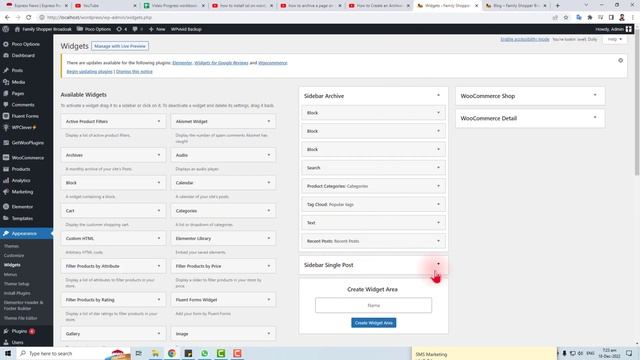
Task: Open a new browser tab
Action: [558, 6]
